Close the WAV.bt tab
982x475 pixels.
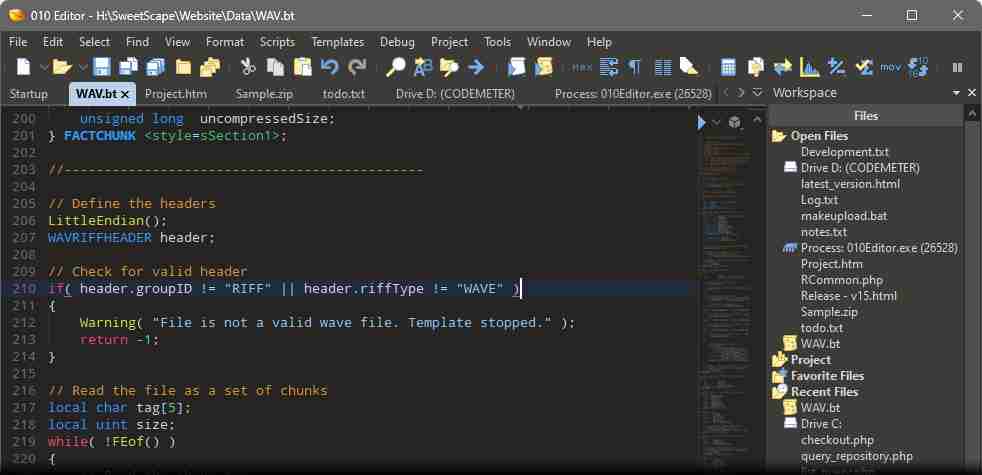(x=125, y=93)
